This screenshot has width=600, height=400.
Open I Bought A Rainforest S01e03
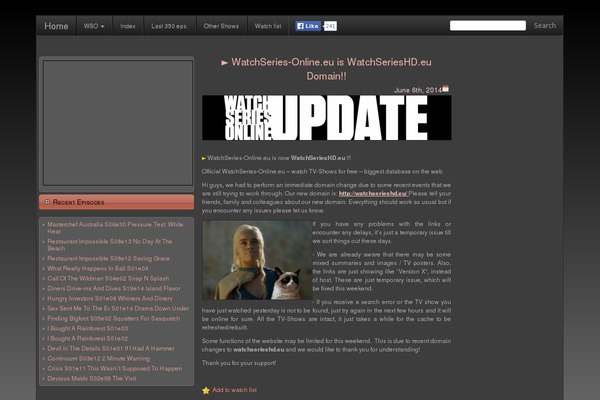(x=88, y=328)
